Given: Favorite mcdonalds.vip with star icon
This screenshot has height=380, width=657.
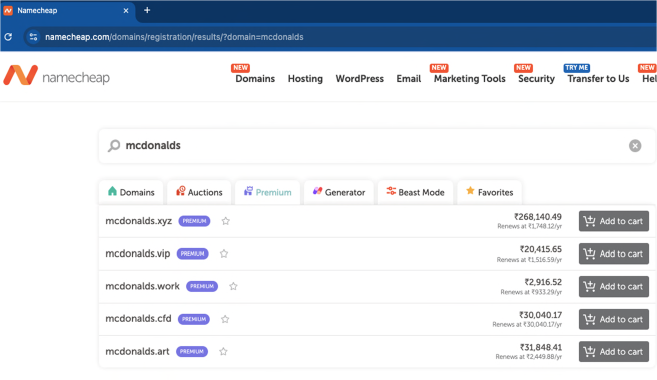Looking at the screenshot, I should [x=224, y=253].
